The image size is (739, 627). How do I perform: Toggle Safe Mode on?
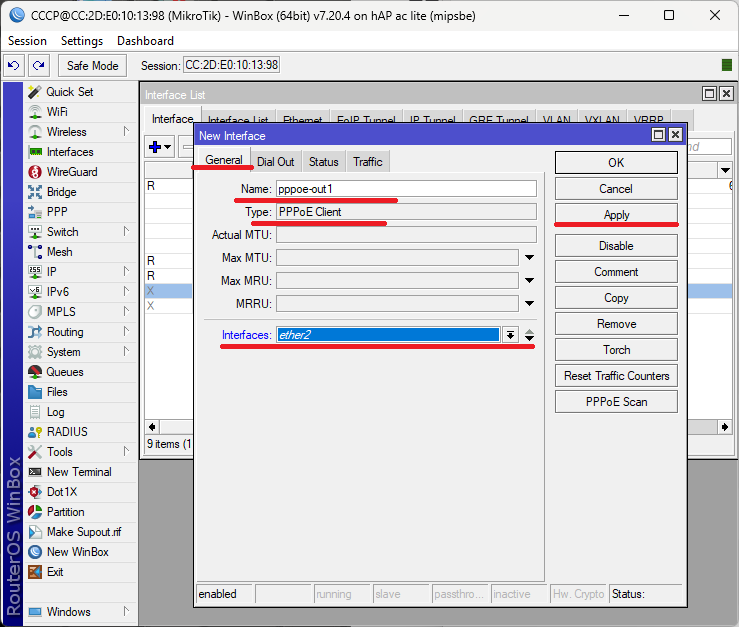[92, 66]
